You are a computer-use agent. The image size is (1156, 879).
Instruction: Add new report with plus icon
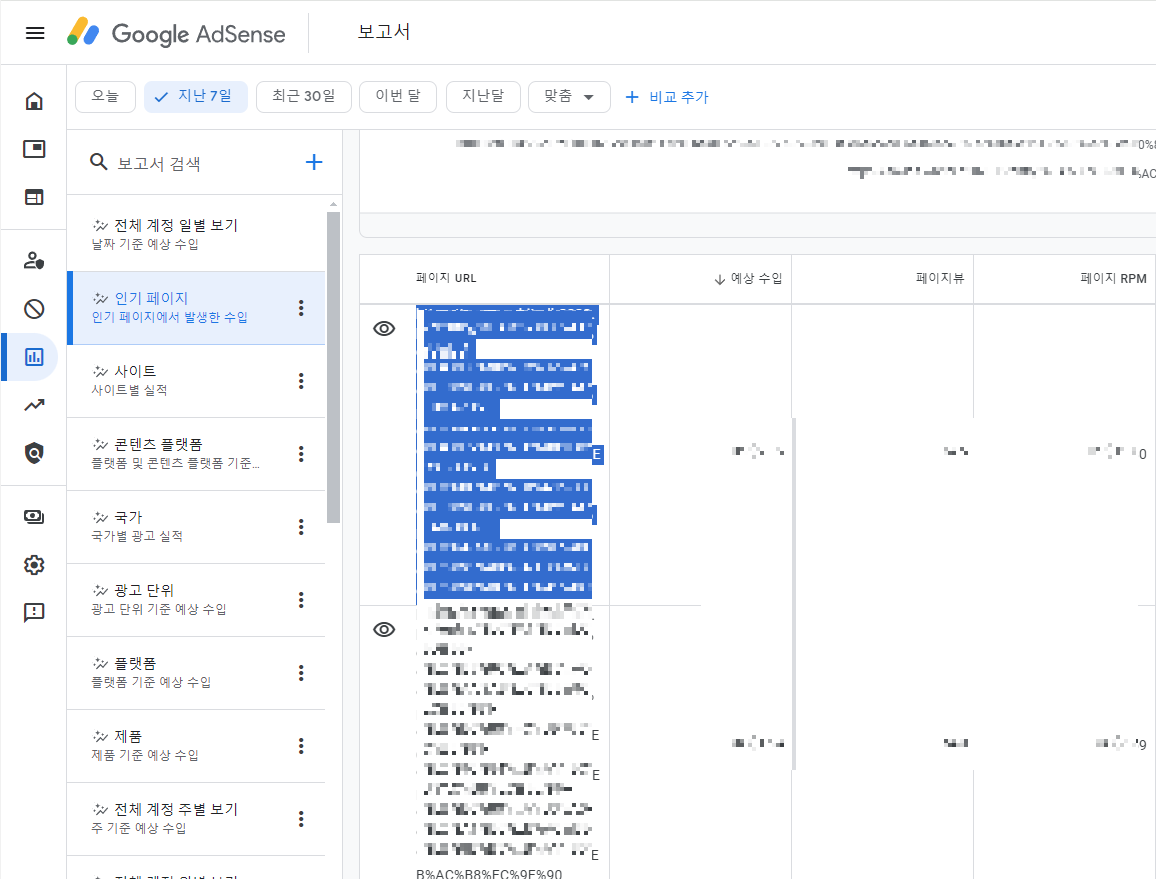[314, 162]
